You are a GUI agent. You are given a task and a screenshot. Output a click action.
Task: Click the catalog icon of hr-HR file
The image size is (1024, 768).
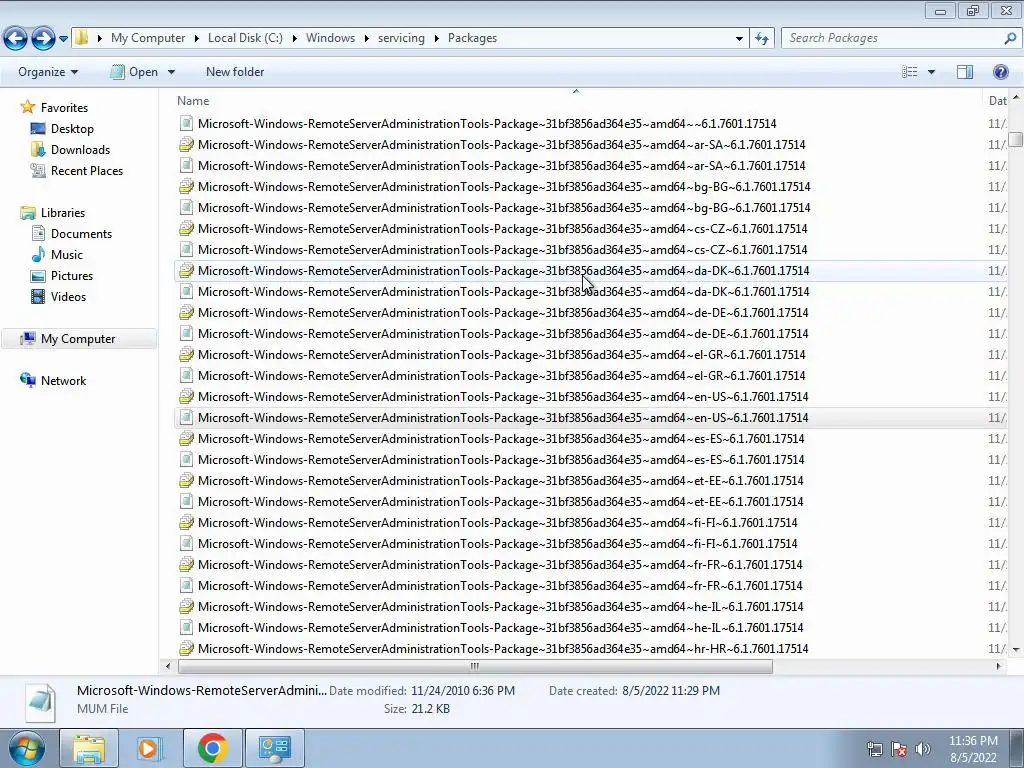tap(186, 648)
